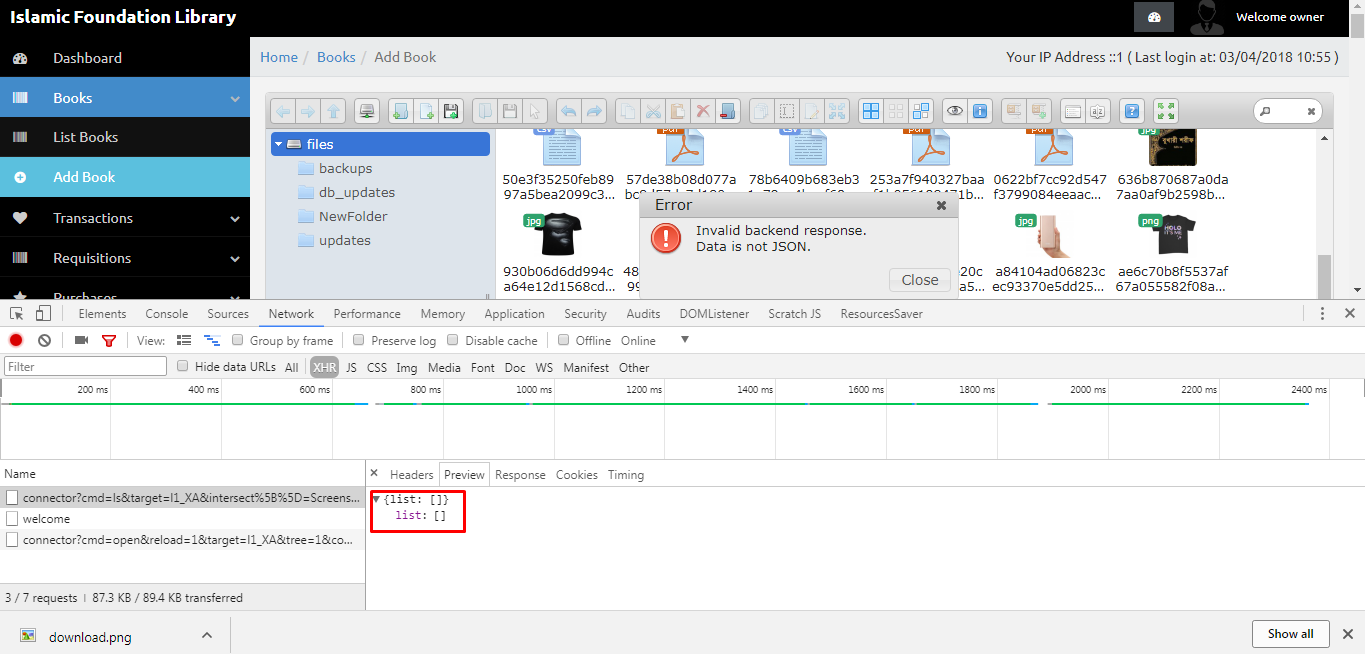Collapse the files folder tree
Image resolution: width=1365 pixels, height=654 pixels.
[279, 143]
